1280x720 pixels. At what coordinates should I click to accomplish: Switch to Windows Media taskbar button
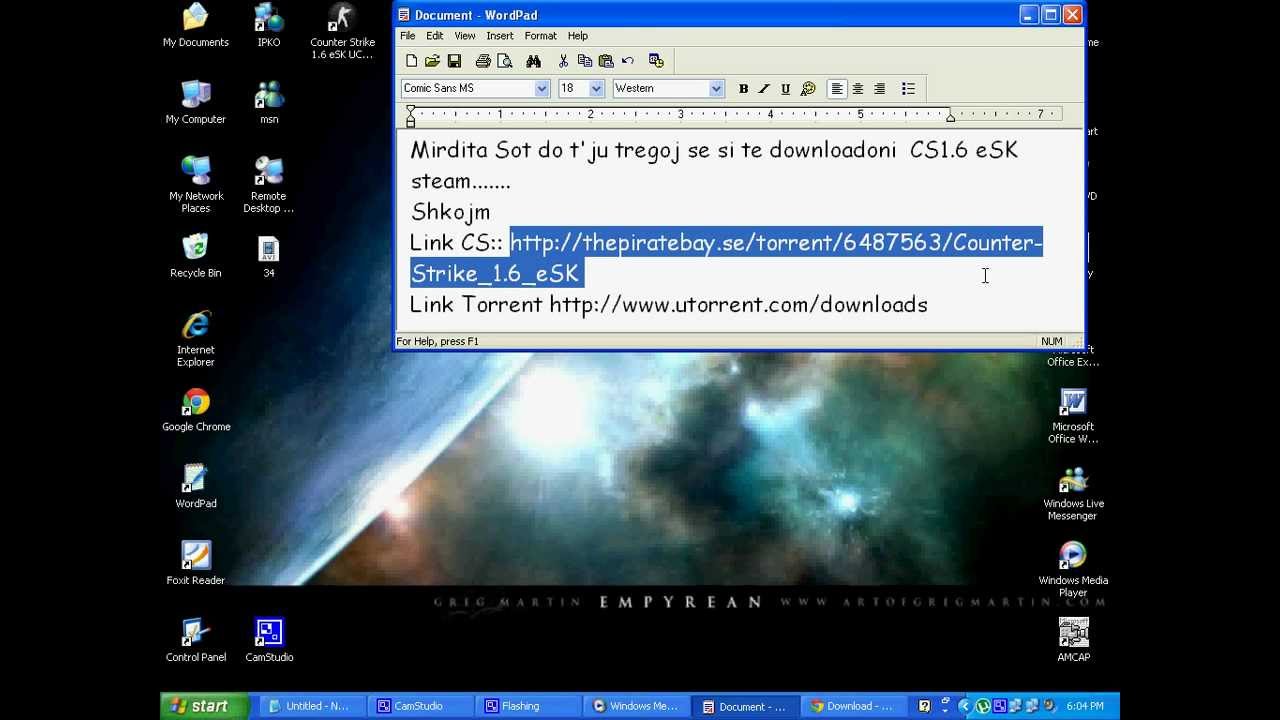(x=636, y=706)
